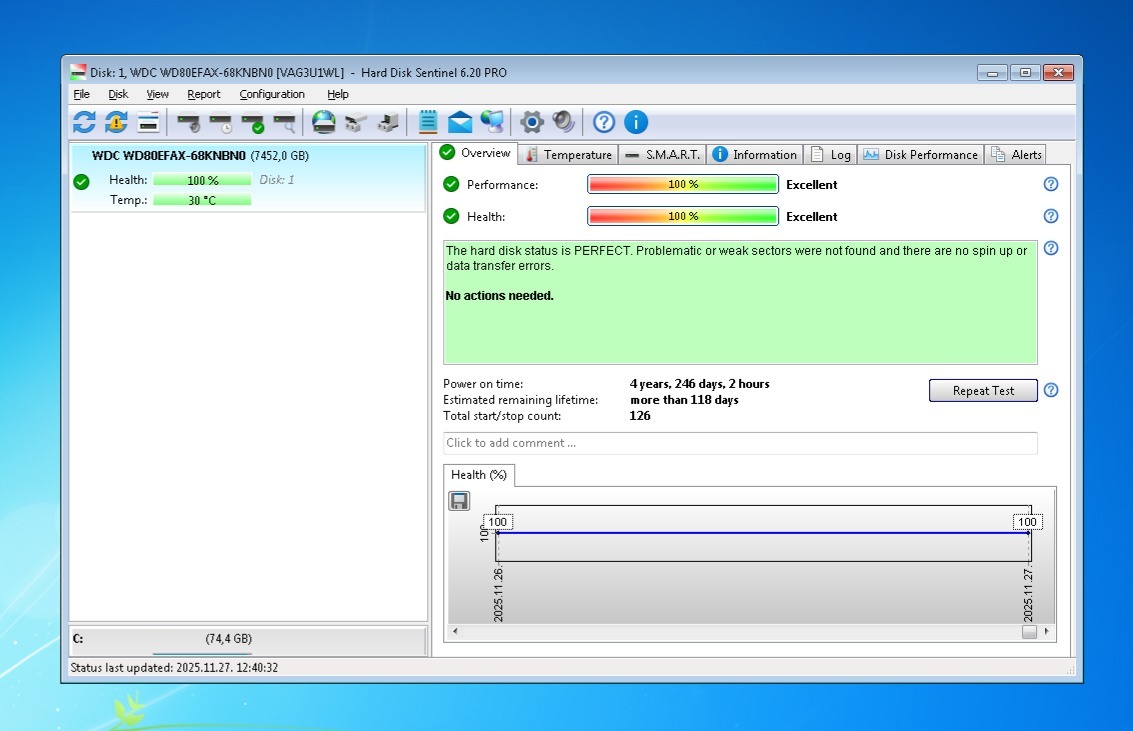Viewport: 1133px width, 731px height.
Task: Open the Configuration menu
Action: tap(272, 94)
